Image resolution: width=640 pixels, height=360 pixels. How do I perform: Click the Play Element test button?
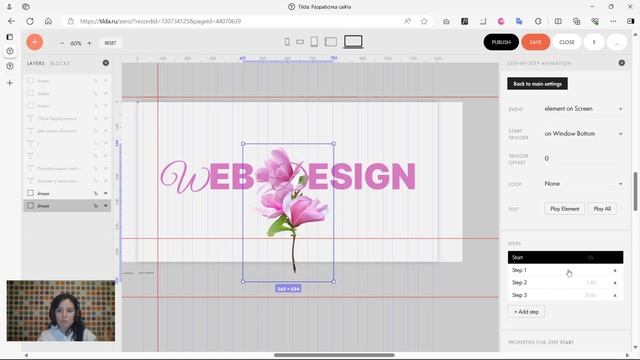coord(564,209)
